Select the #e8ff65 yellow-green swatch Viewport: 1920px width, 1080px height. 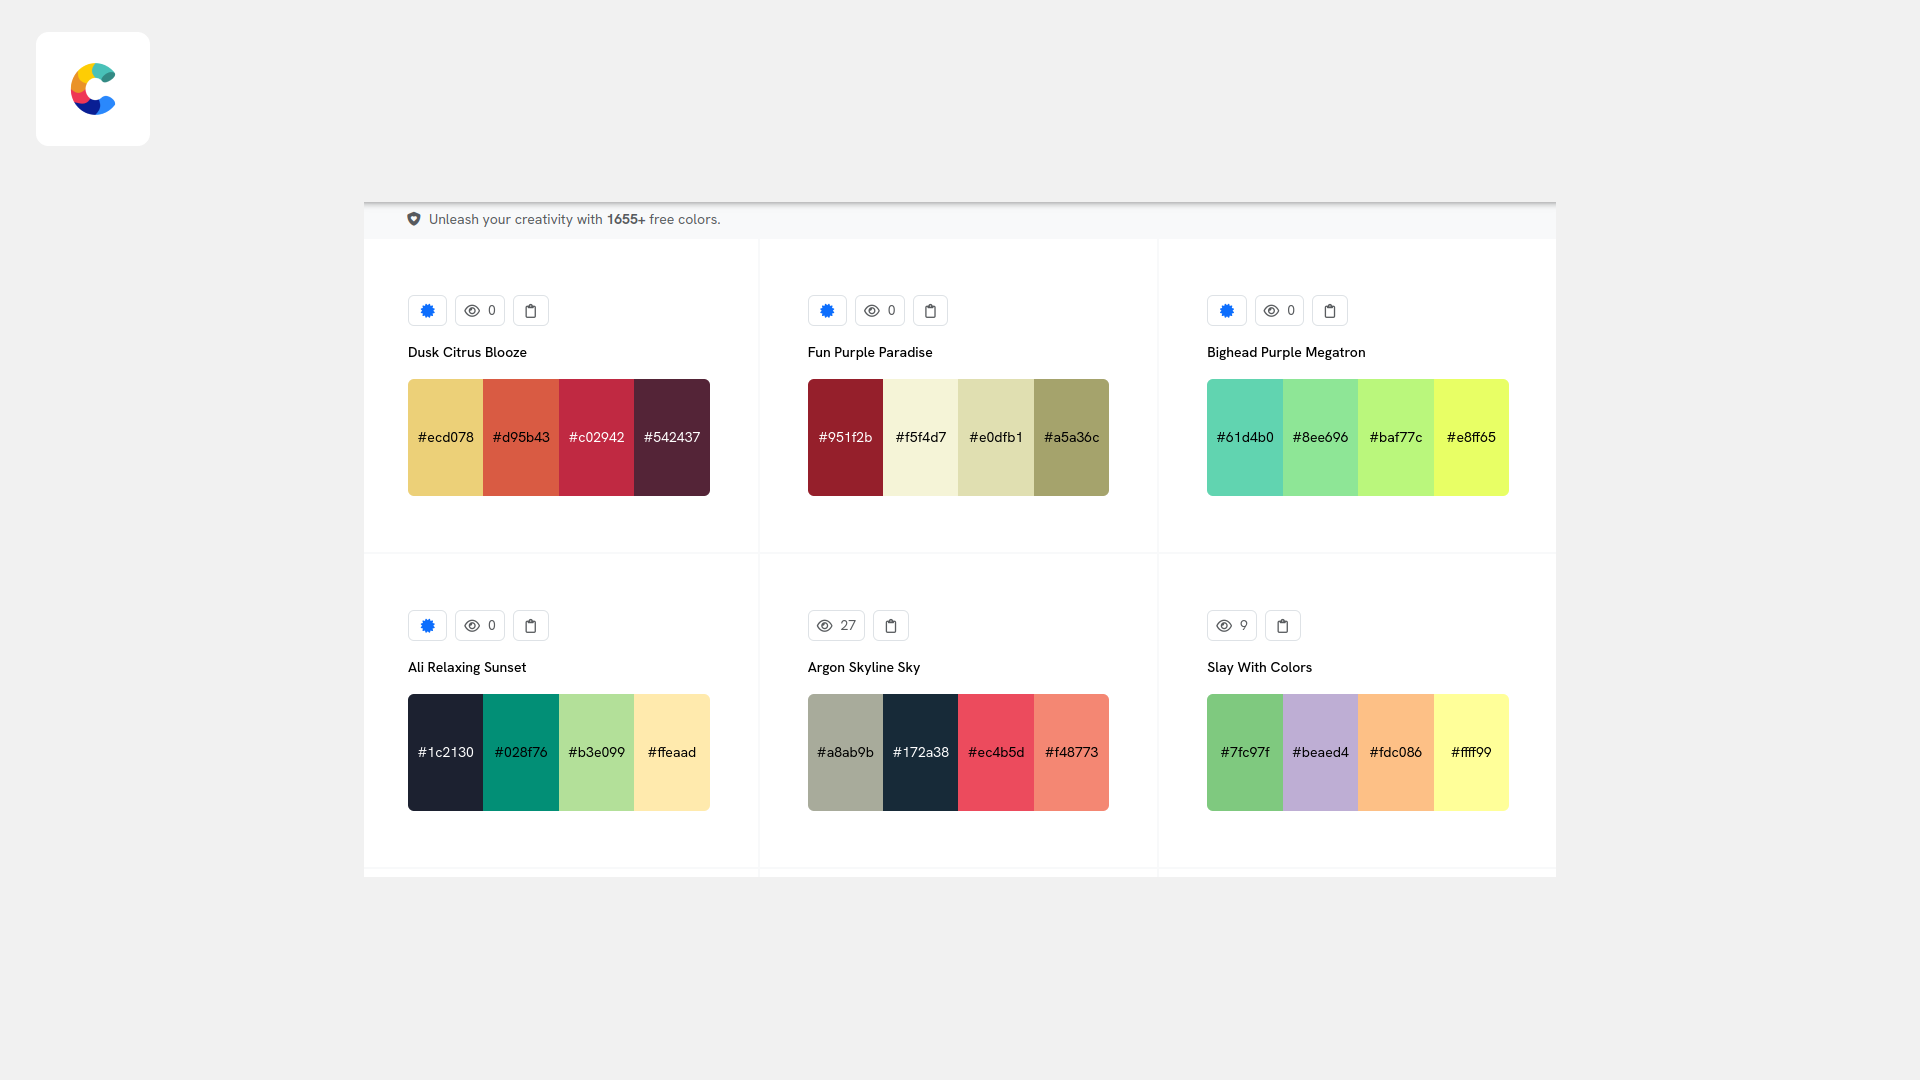pyautogui.click(x=1471, y=437)
